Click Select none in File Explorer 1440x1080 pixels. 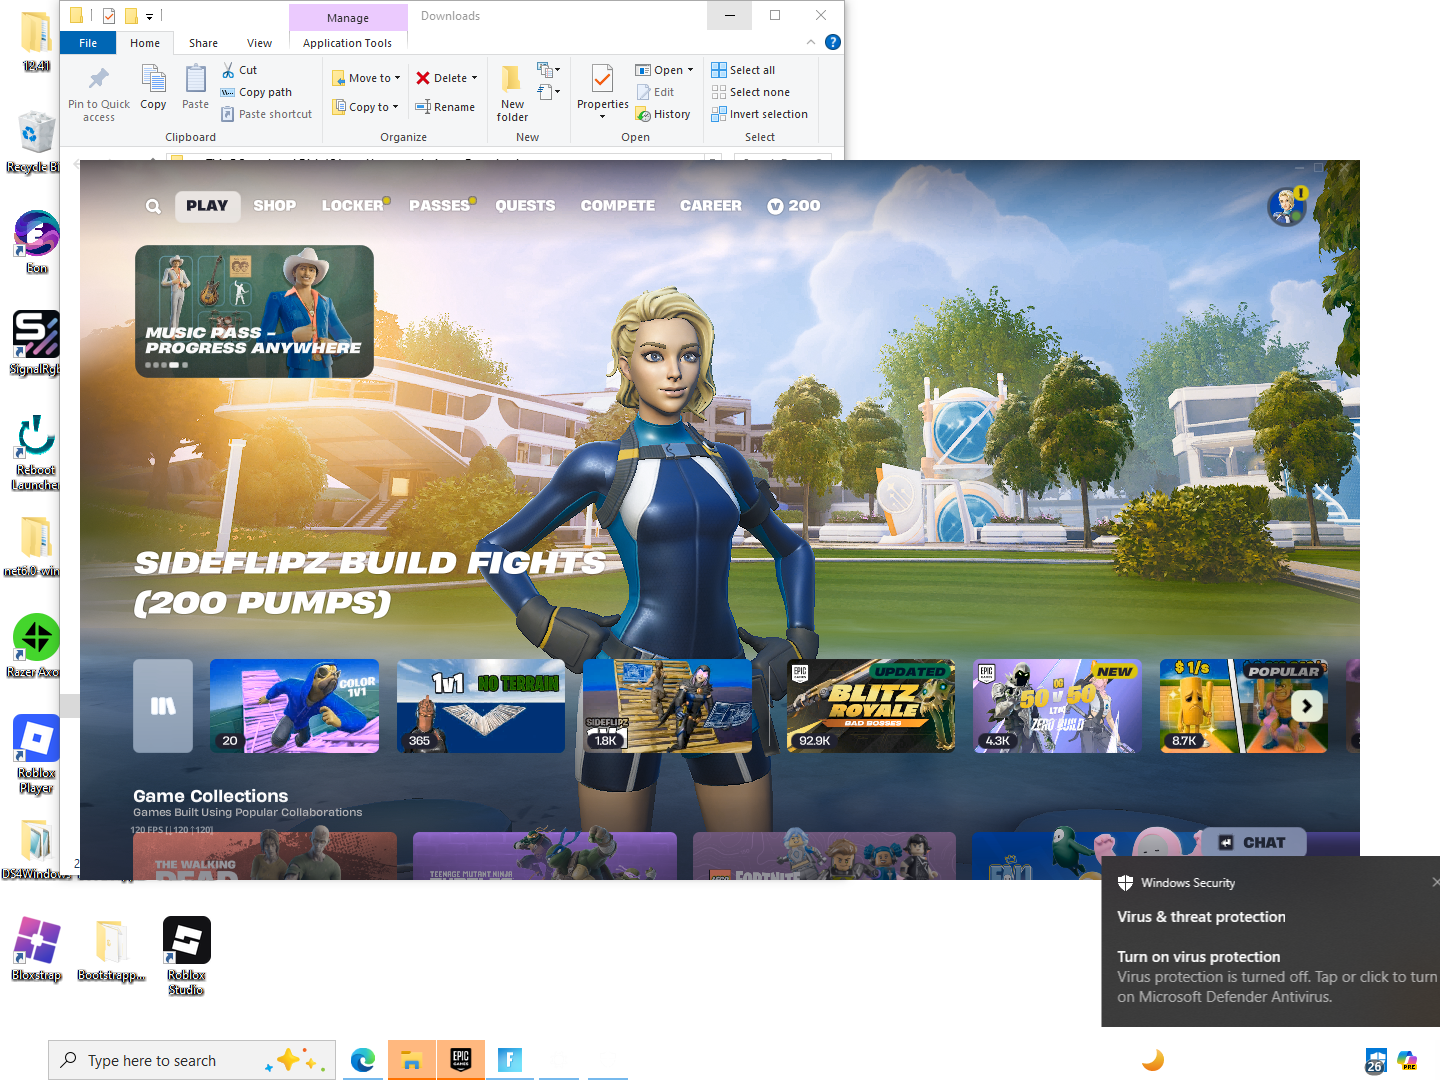tap(750, 92)
